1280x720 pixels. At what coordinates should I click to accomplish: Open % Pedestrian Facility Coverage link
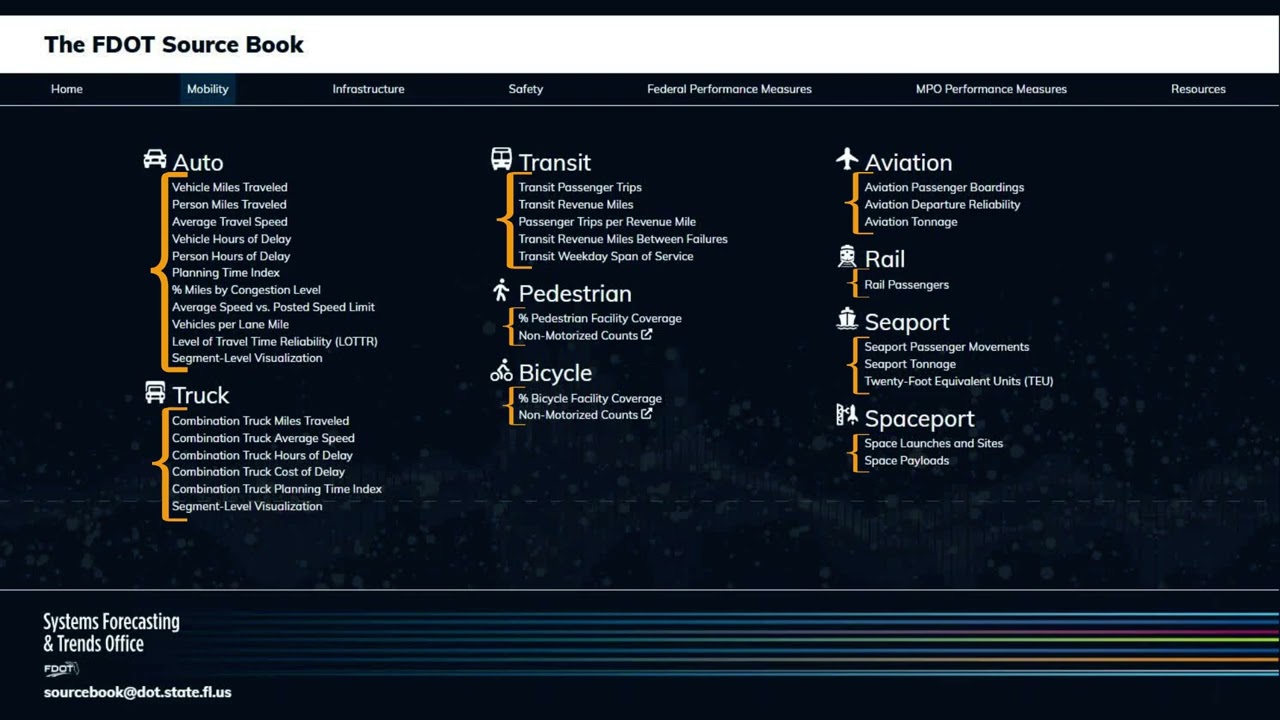[600, 318]
